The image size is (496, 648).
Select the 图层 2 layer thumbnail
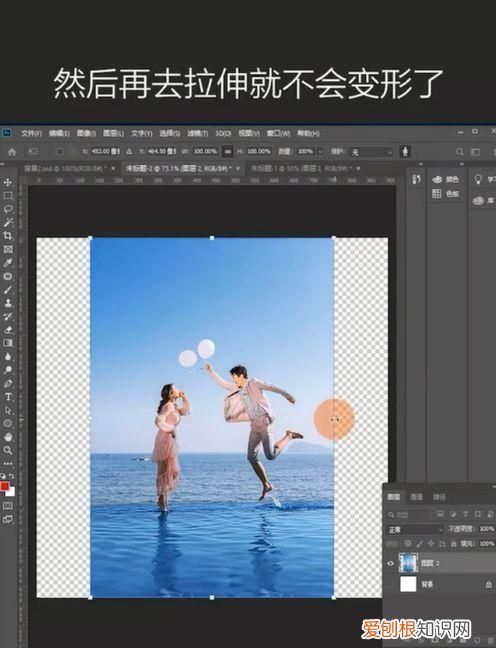tap(408, 563)
